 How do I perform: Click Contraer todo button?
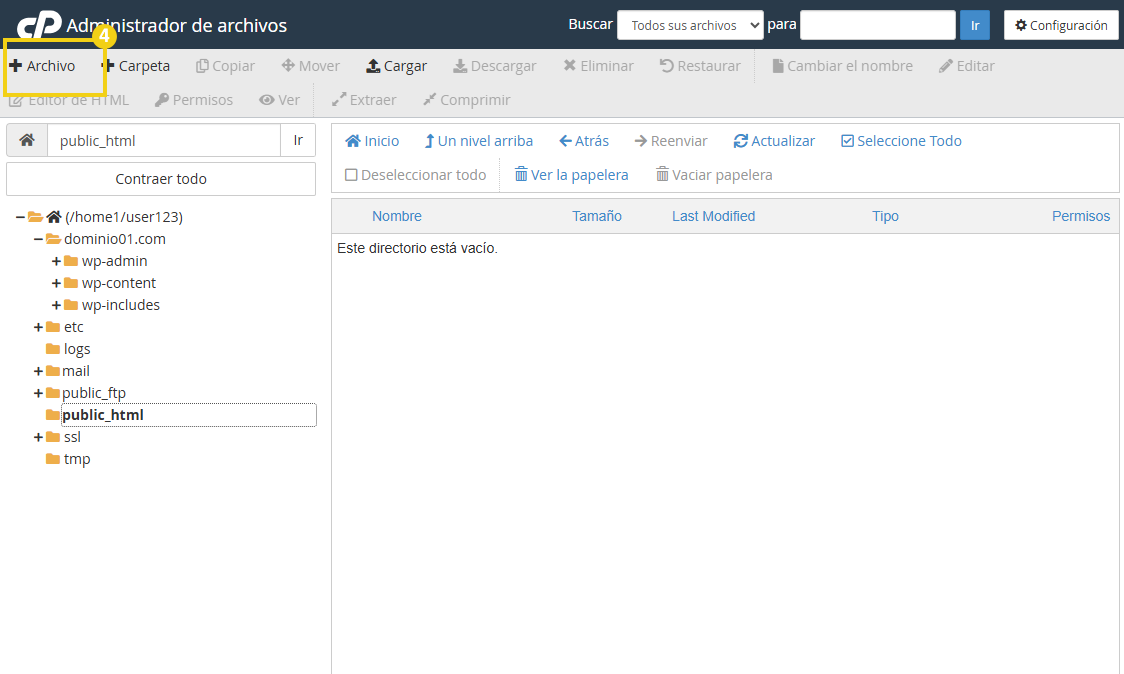pos(161,179)
